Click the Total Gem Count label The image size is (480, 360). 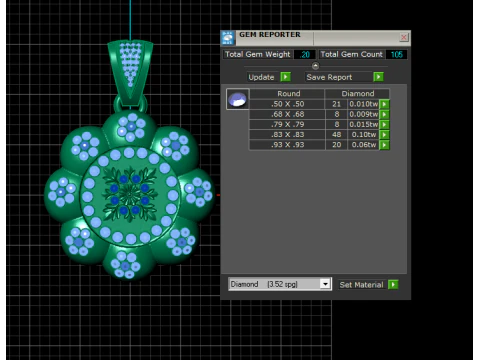(x=351, y=54)
